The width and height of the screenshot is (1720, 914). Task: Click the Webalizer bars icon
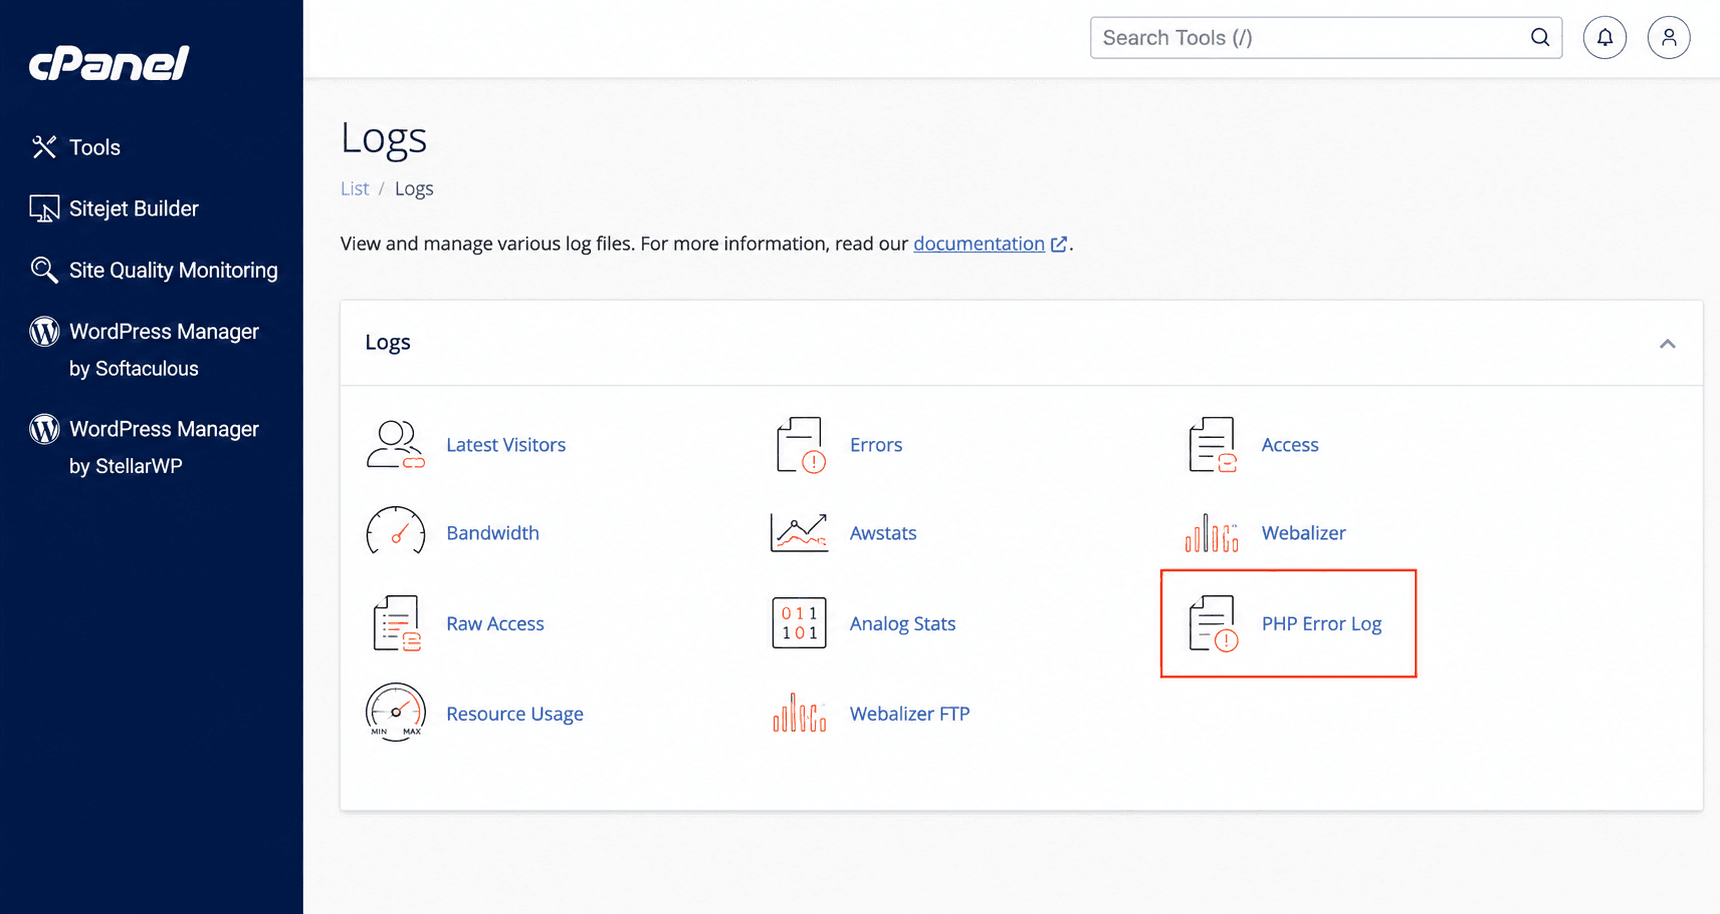(1211, 533)
